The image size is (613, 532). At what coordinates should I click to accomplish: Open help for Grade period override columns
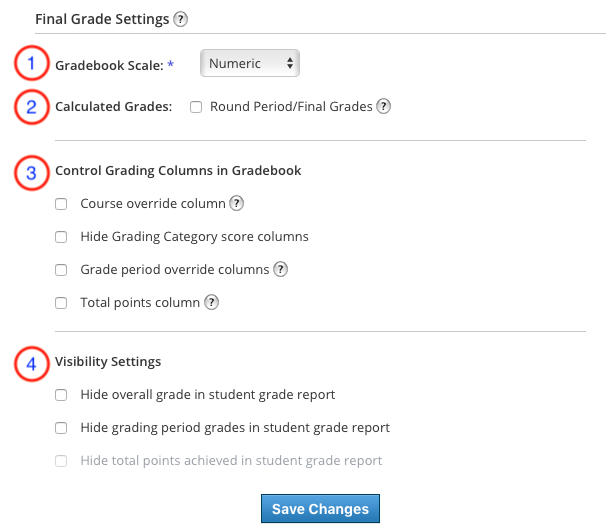click(281, 269)
